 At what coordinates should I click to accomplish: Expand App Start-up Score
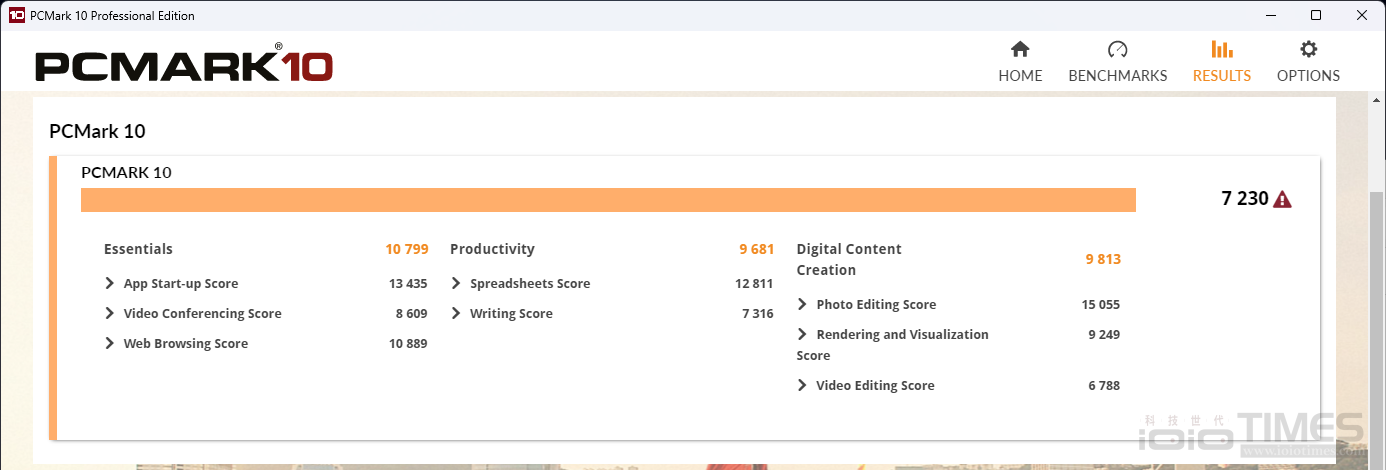(109, 284)
